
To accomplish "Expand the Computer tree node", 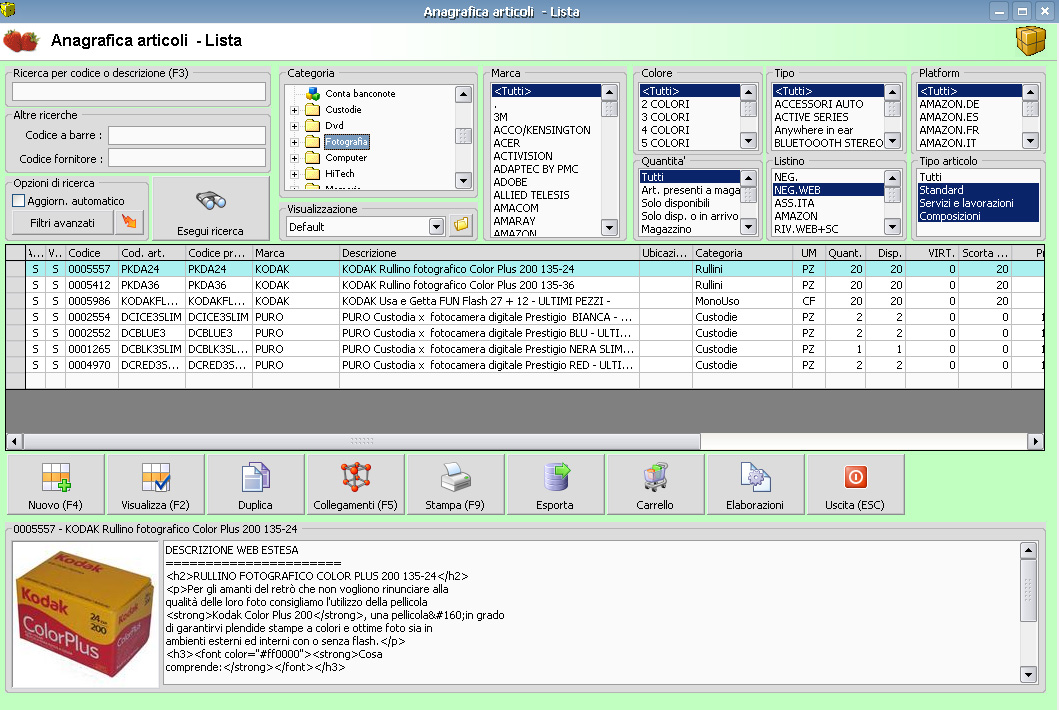I will [294, 159].
